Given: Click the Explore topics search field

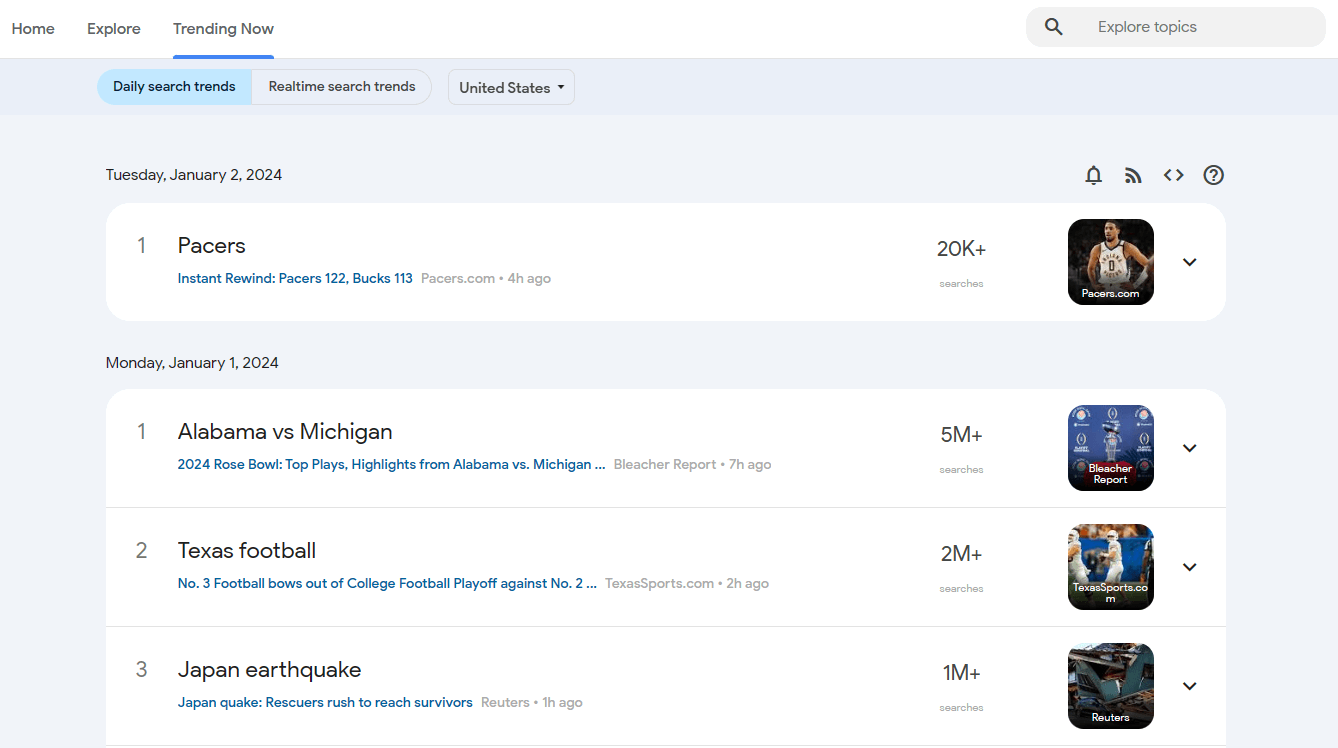Looking at the screenshot, I should tap(1180, 27).
